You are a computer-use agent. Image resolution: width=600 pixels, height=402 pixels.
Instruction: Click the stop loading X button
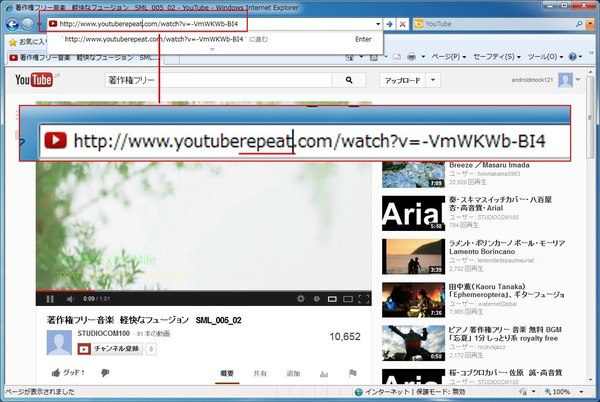click(x=402, y=23)
